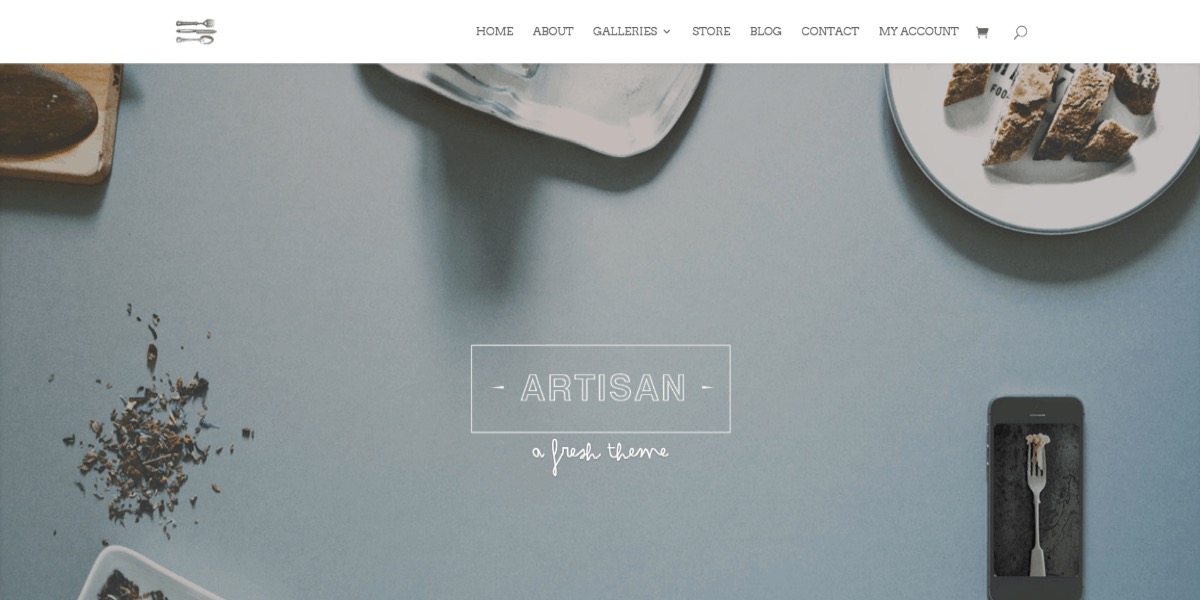Open the About page link
Image resolution: width=1200 pixels, height=600 pixels.
coord(553,32)
